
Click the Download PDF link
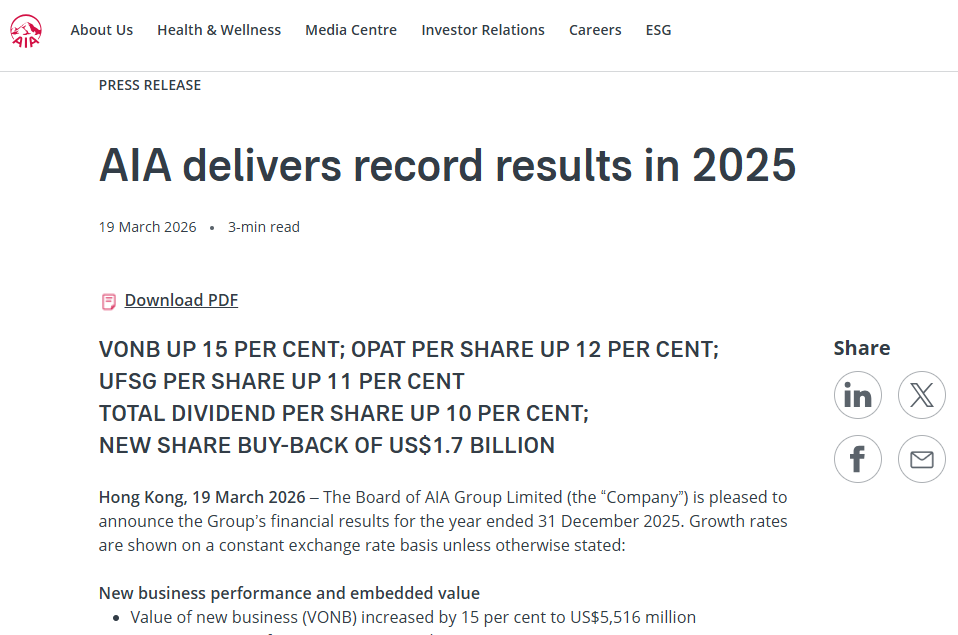[181, 300]
